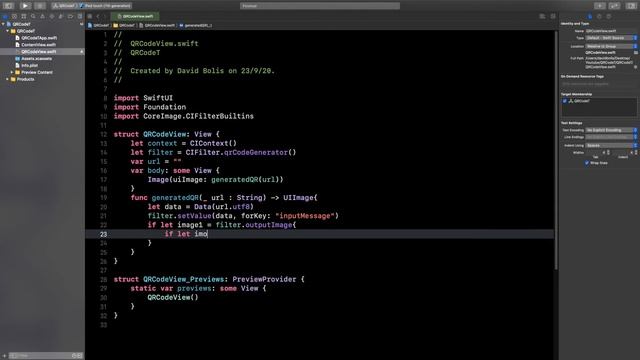Toggle the Wrap lines checkbox
The width and height of the screenshot is (640, 360).
(587, 163)
